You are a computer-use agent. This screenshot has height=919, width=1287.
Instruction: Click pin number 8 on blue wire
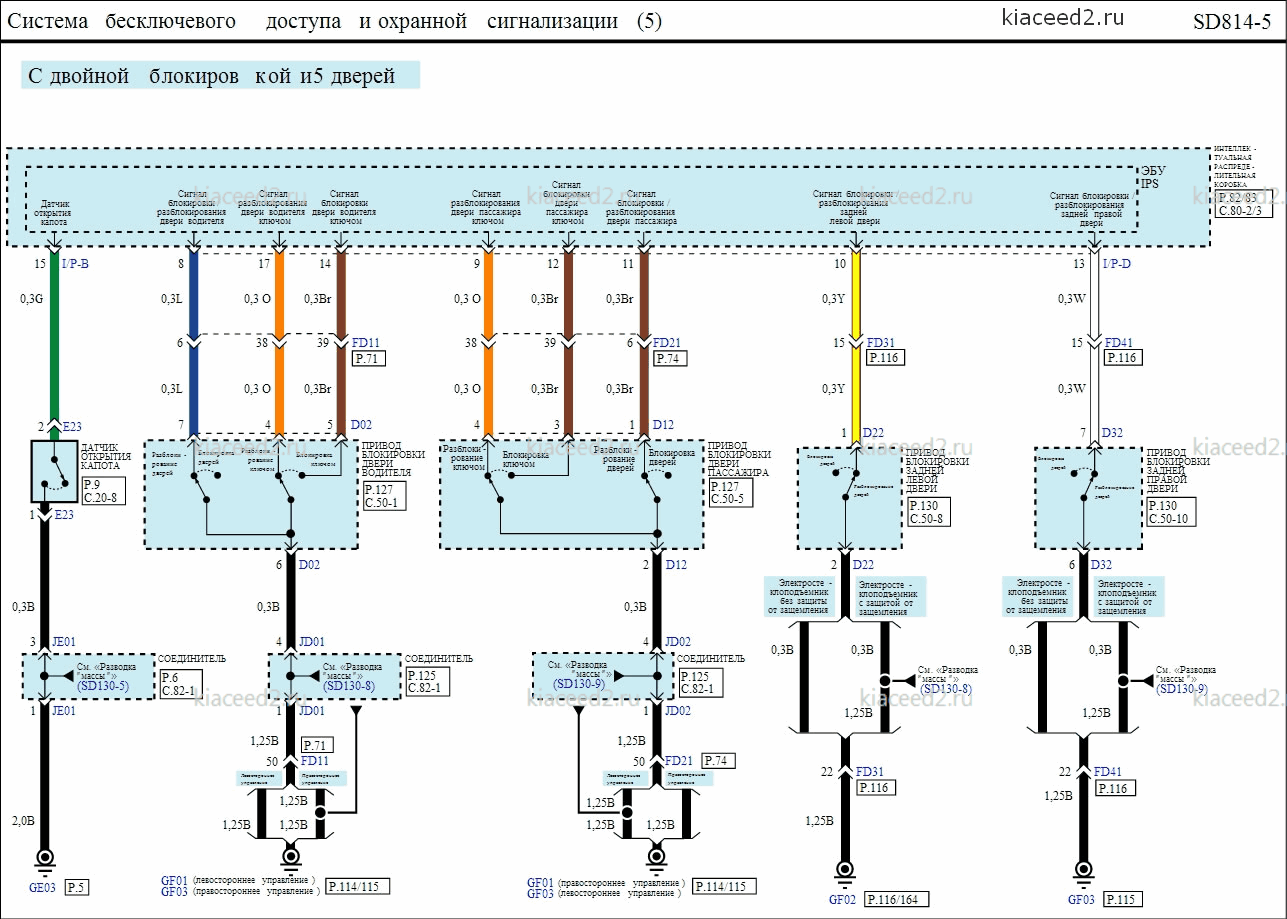click(181, 264)
